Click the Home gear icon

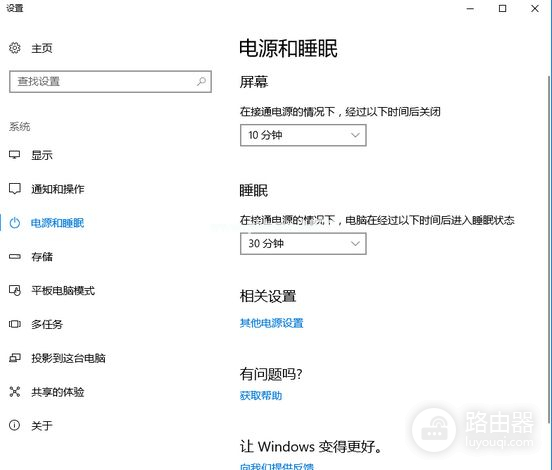coord(15,48)
